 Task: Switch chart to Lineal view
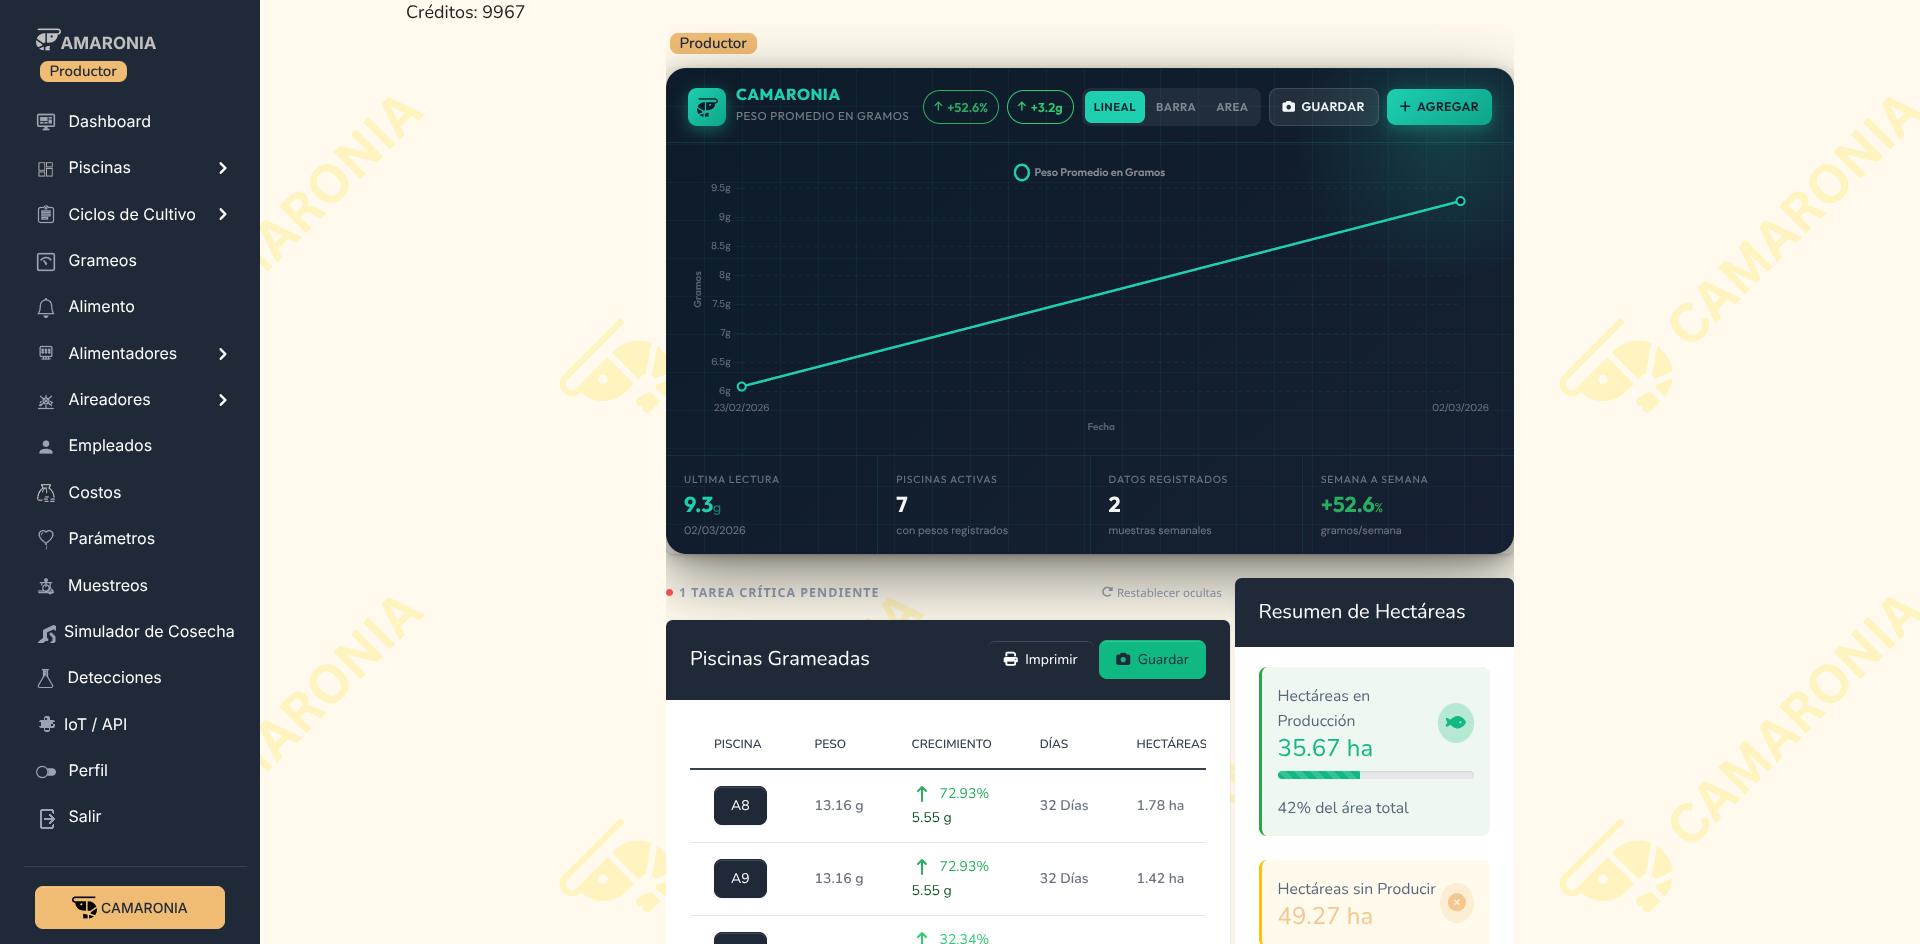click(x=1114, y=107)
